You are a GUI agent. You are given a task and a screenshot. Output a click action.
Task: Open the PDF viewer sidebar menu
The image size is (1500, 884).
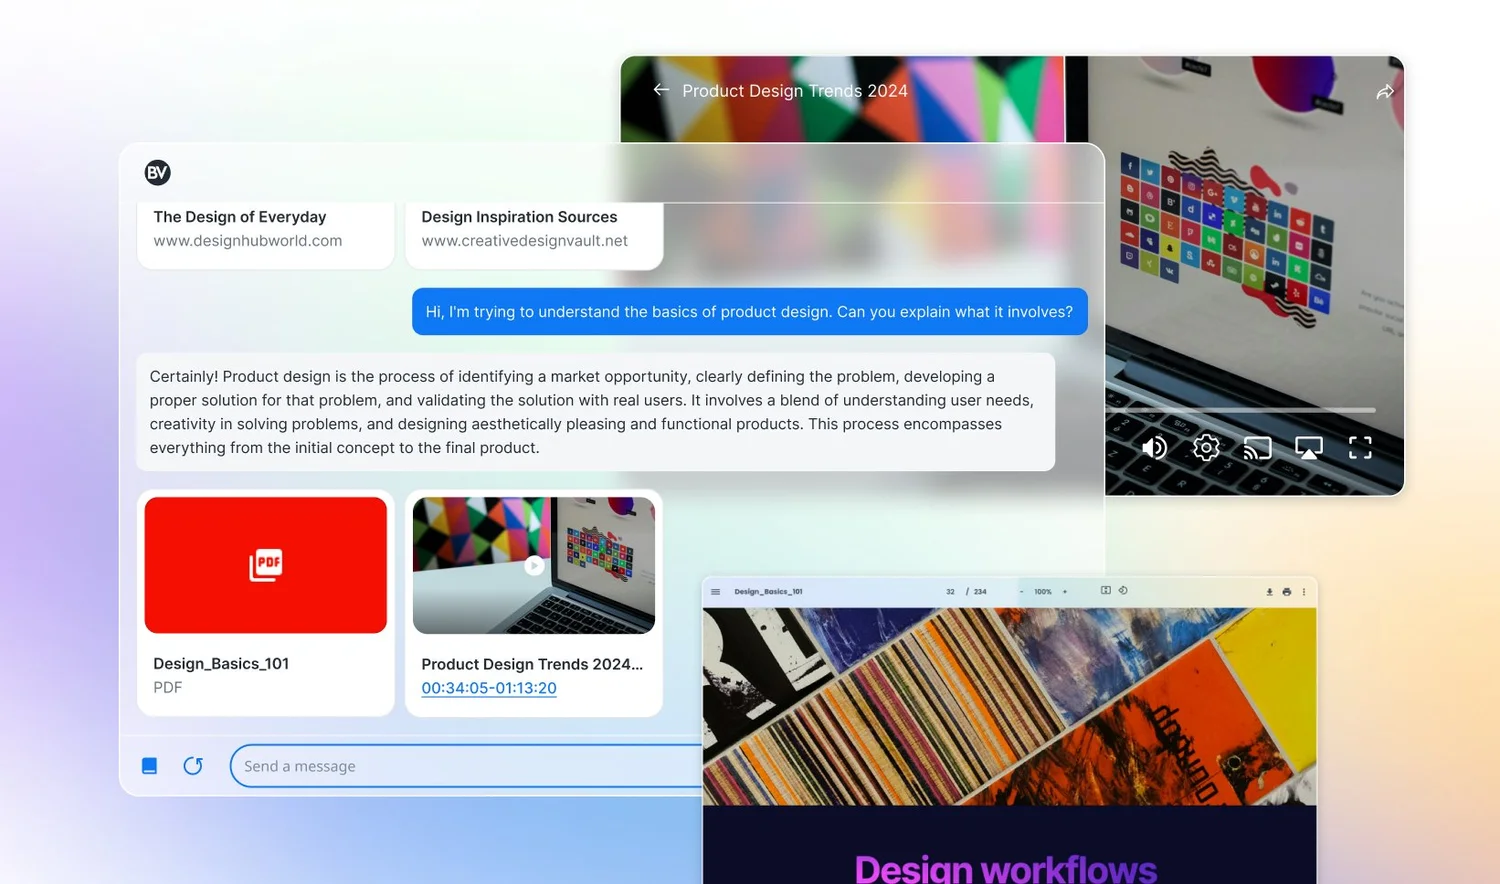coord(716,592)
